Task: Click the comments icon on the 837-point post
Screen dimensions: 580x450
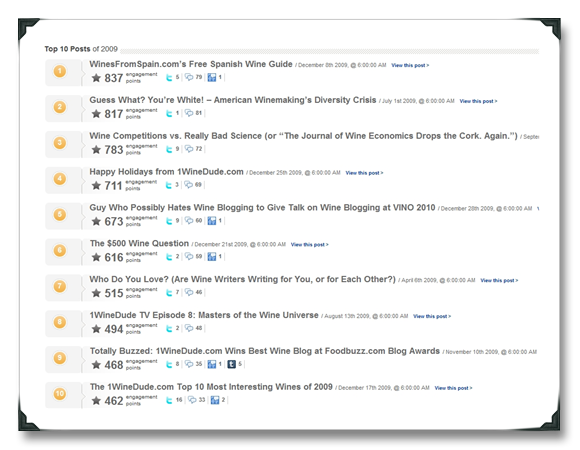Action: tap(189, 77)
